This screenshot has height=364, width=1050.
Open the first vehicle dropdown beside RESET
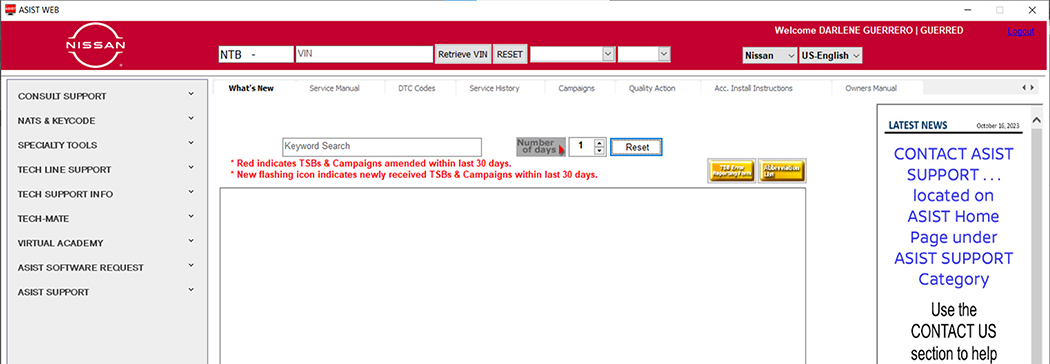point(573,54)
